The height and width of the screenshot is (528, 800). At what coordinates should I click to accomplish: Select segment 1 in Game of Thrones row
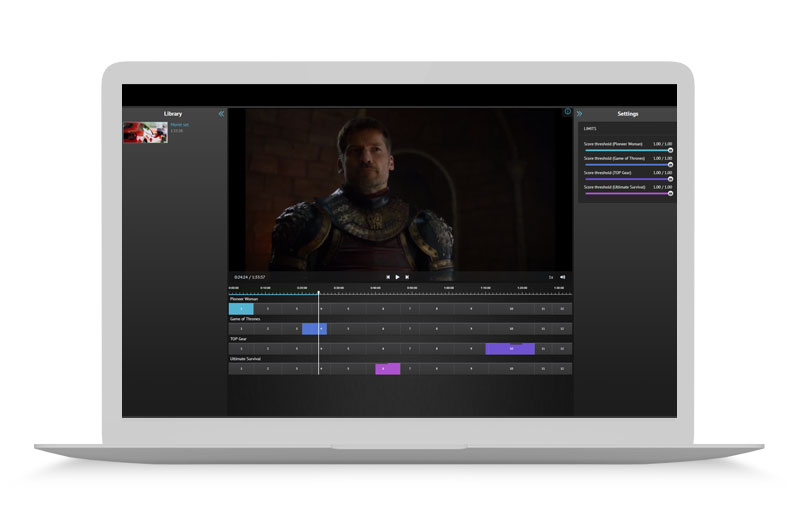[x=241, y=329]
